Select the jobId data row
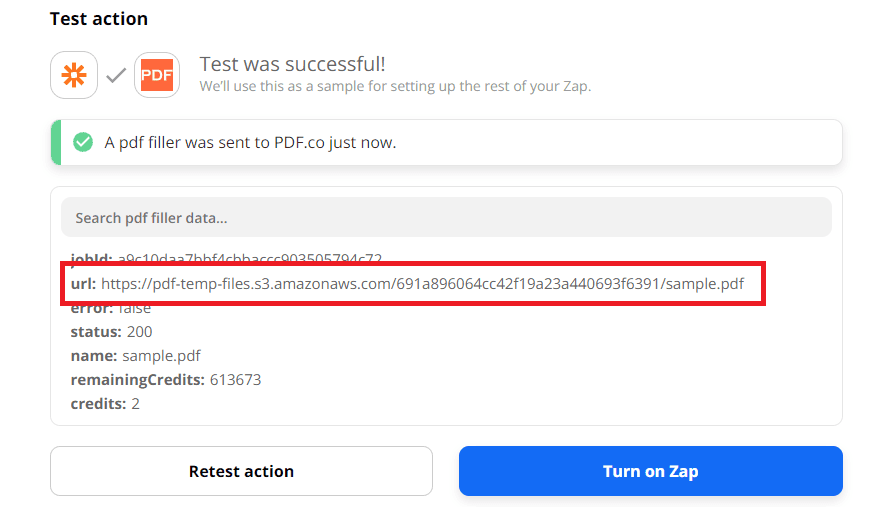The image size is (895, 507). click(x=226, y=259)
